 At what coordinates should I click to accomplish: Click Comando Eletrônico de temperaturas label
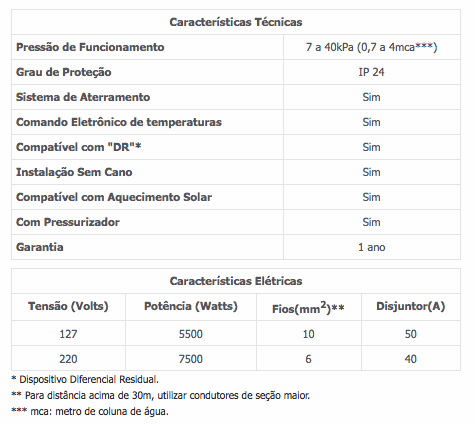tap(119, 122)
